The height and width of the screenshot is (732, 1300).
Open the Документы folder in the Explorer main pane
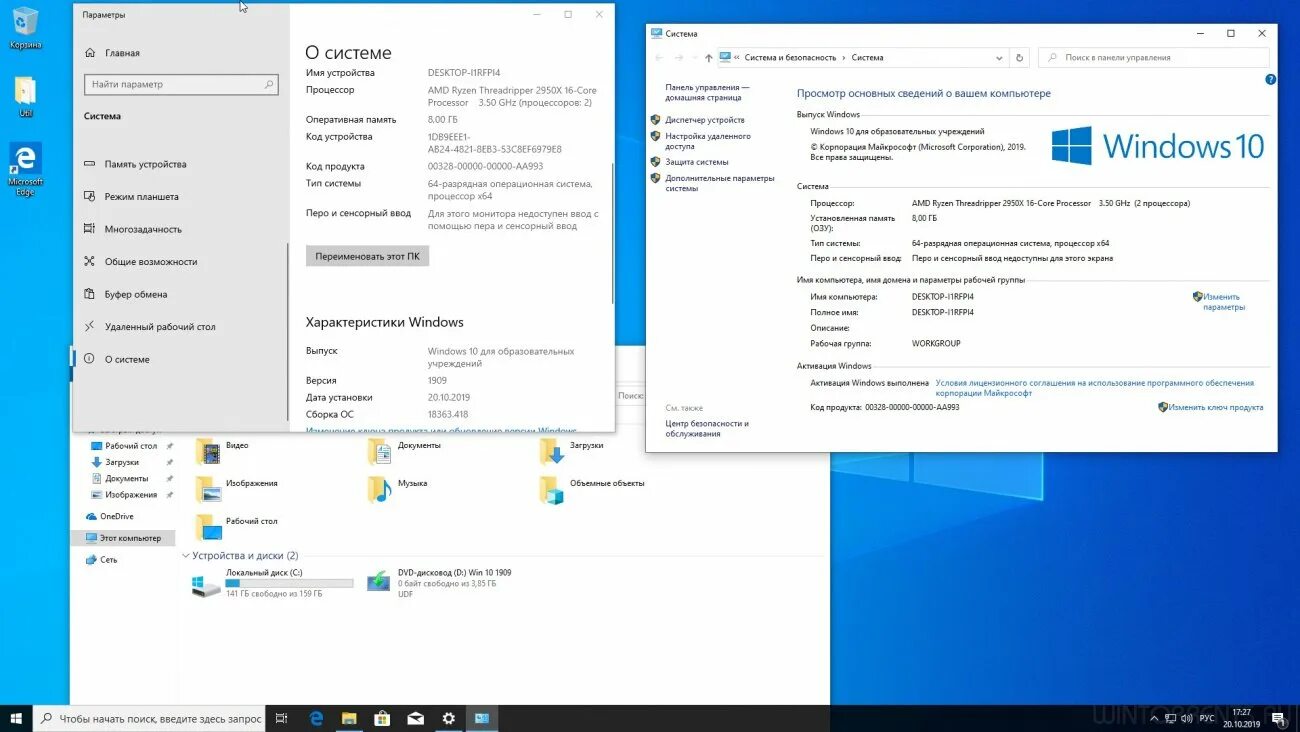coord(404,450)
